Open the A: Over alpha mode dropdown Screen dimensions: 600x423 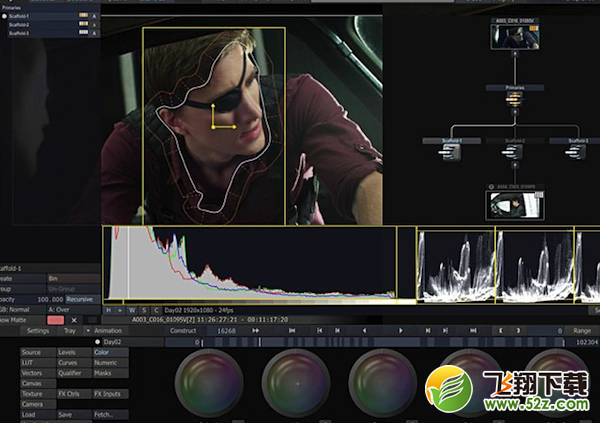click(74, 309)
